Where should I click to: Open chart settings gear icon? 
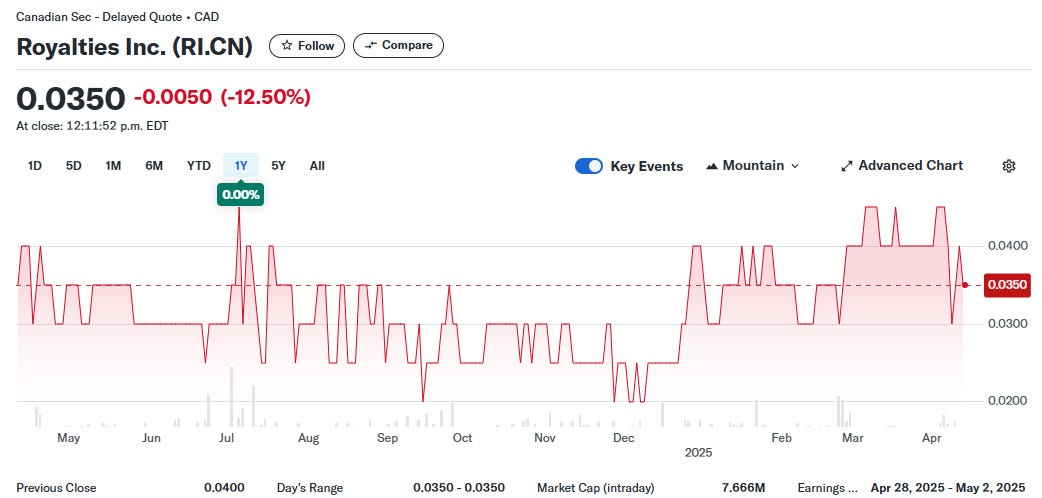[x=1008, y=166]
